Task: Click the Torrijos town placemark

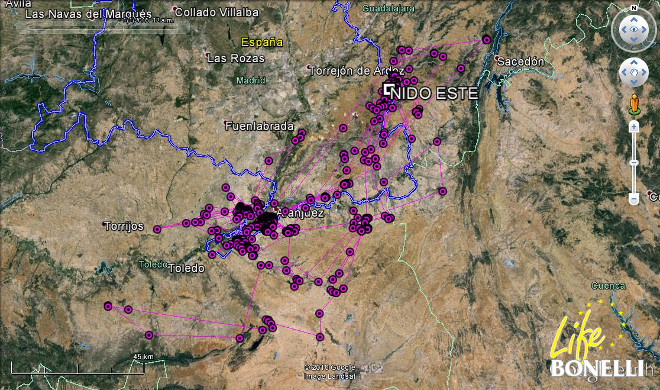Action: [x=123, y=226]
